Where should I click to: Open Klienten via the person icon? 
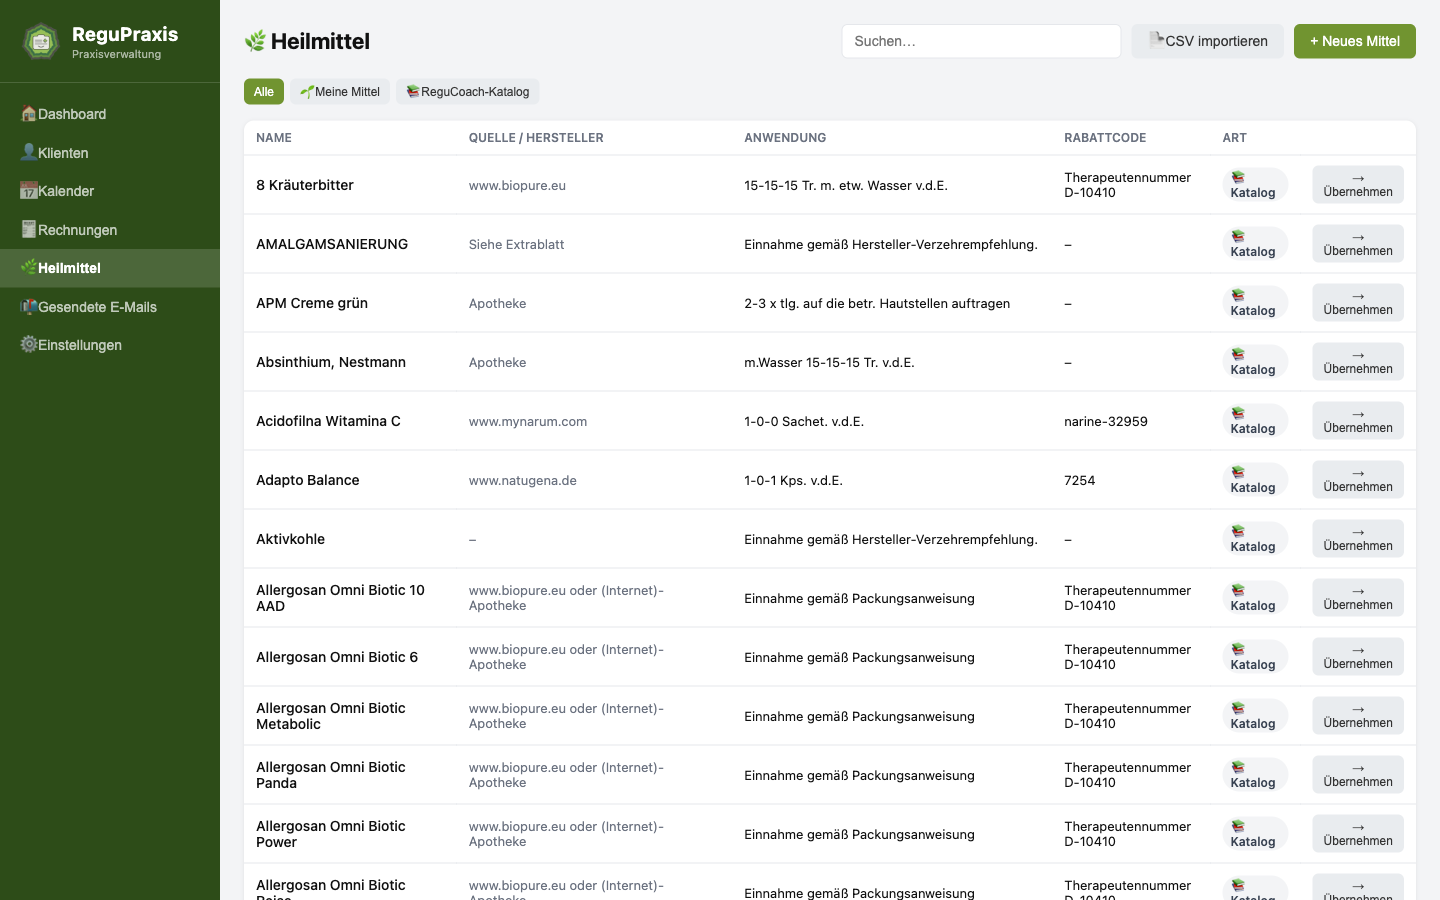click(x=29, y=152)
